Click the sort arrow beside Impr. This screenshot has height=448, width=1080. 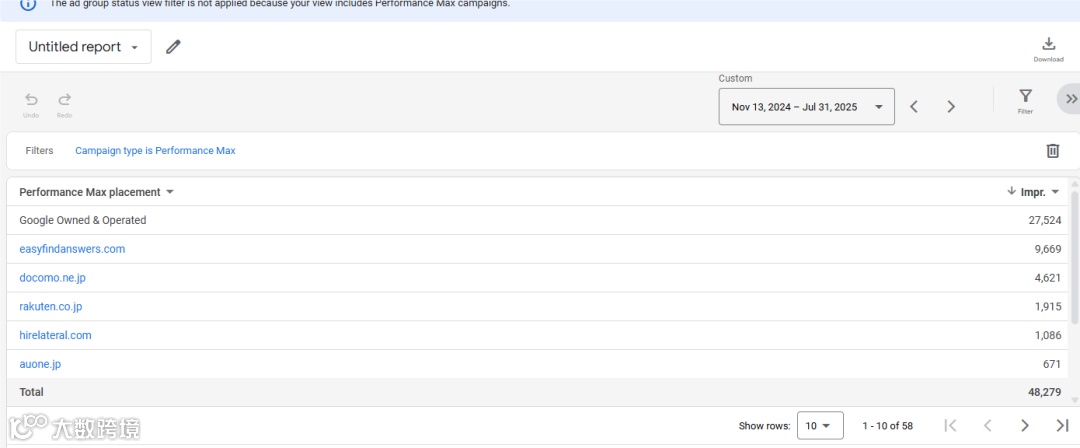pos(1011,192)
